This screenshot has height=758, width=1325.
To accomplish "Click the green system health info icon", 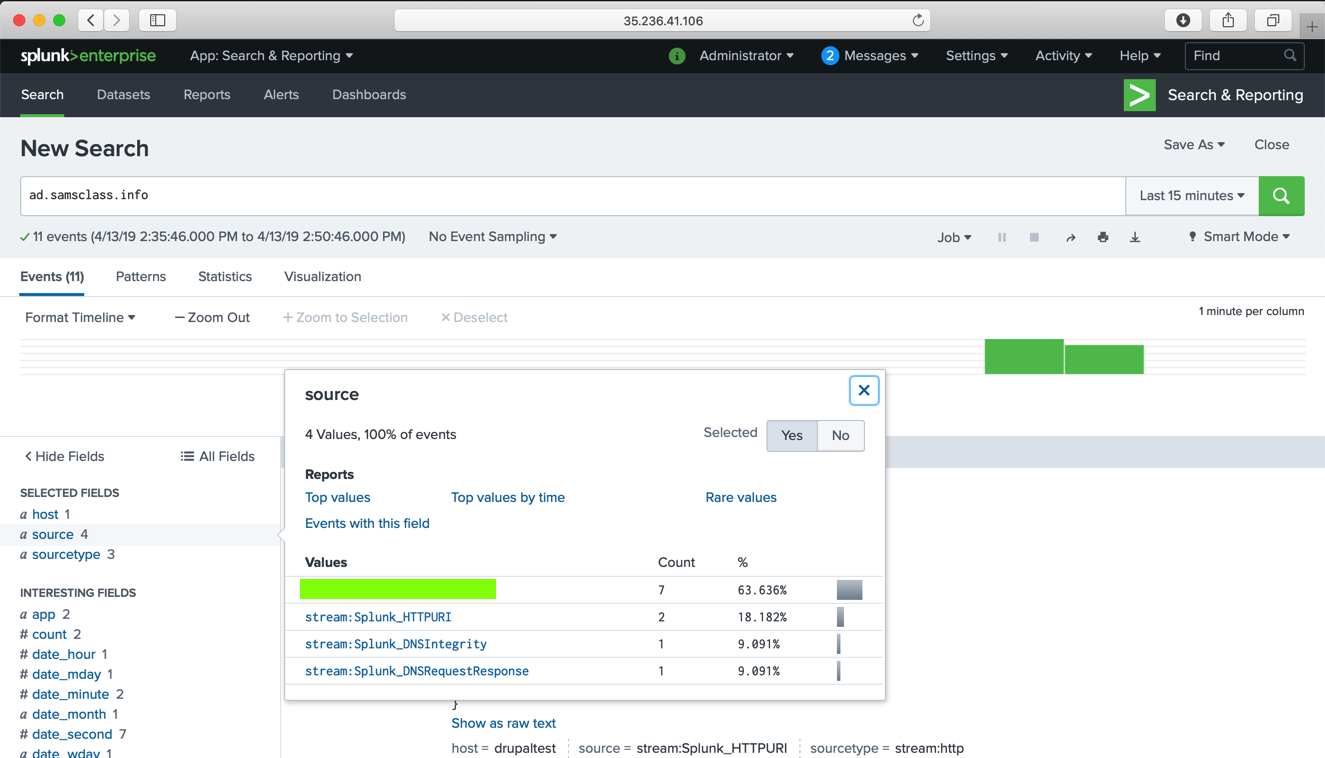I will coord(677,56).
